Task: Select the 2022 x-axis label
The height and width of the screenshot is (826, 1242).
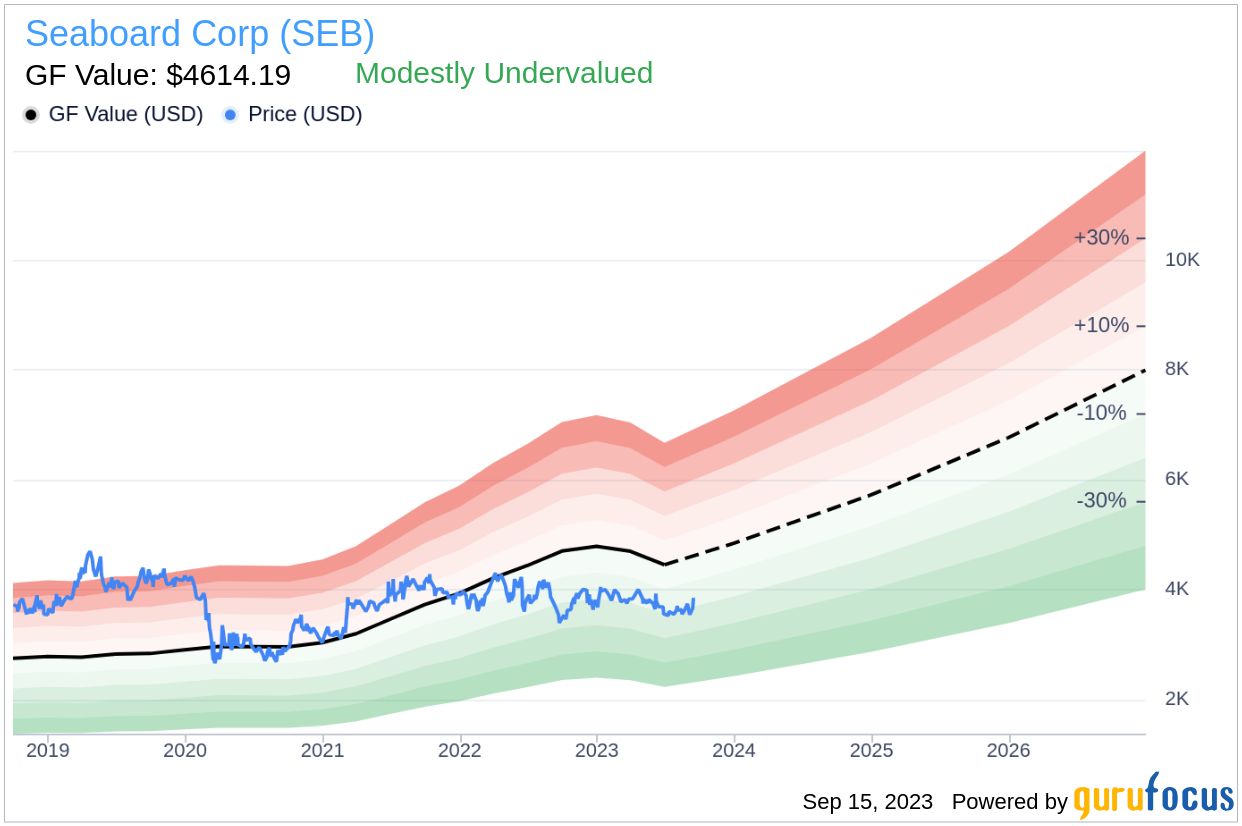Action: [460, 748]
